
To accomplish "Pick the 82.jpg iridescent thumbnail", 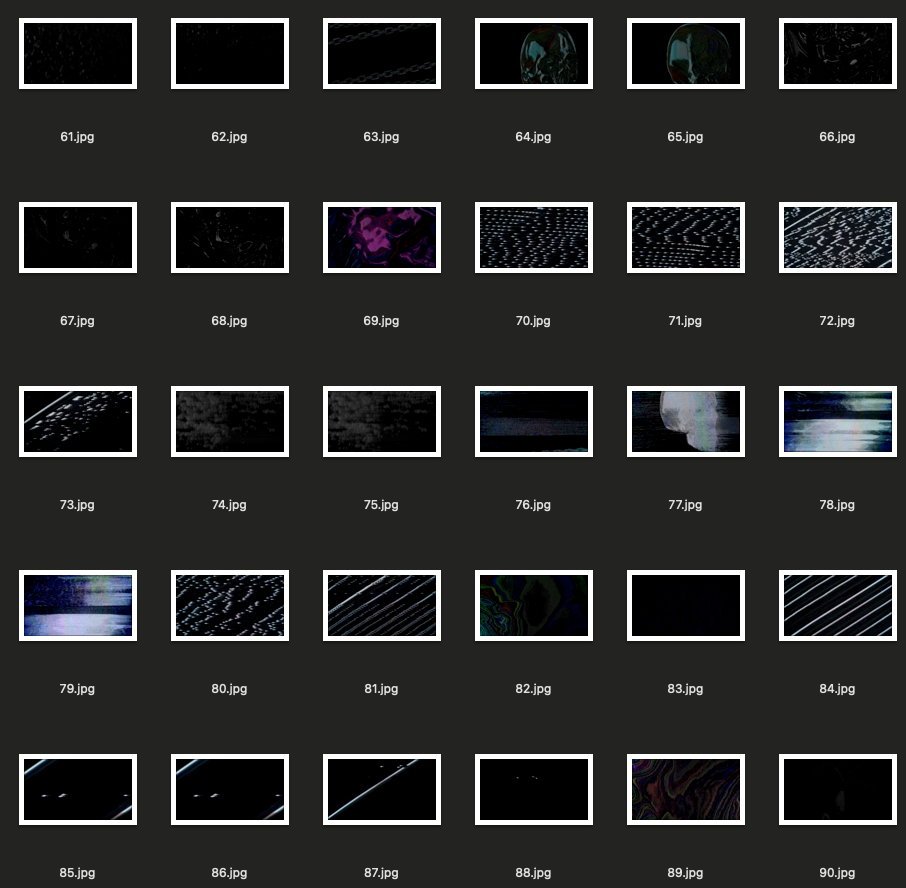I will click(533, 606).
